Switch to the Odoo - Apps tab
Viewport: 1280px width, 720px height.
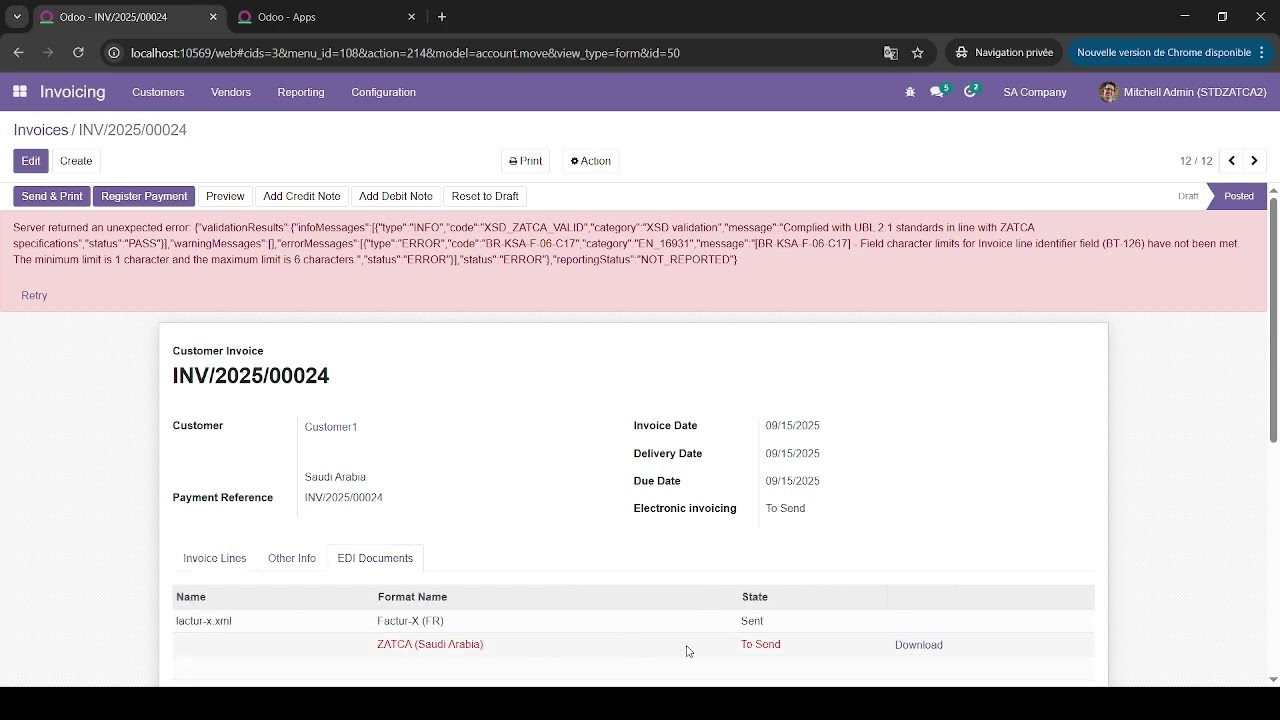click(x=326, y=17)
